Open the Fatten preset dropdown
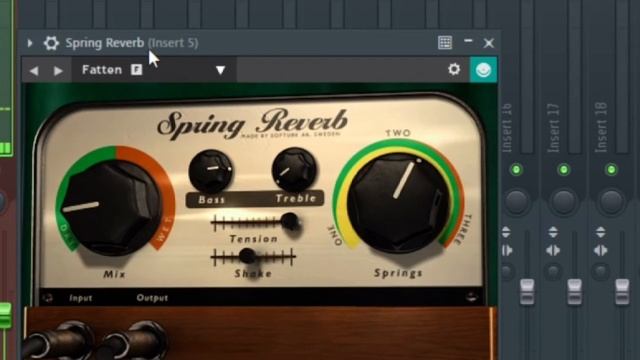The image size is (640, 360). click(220, 70)
